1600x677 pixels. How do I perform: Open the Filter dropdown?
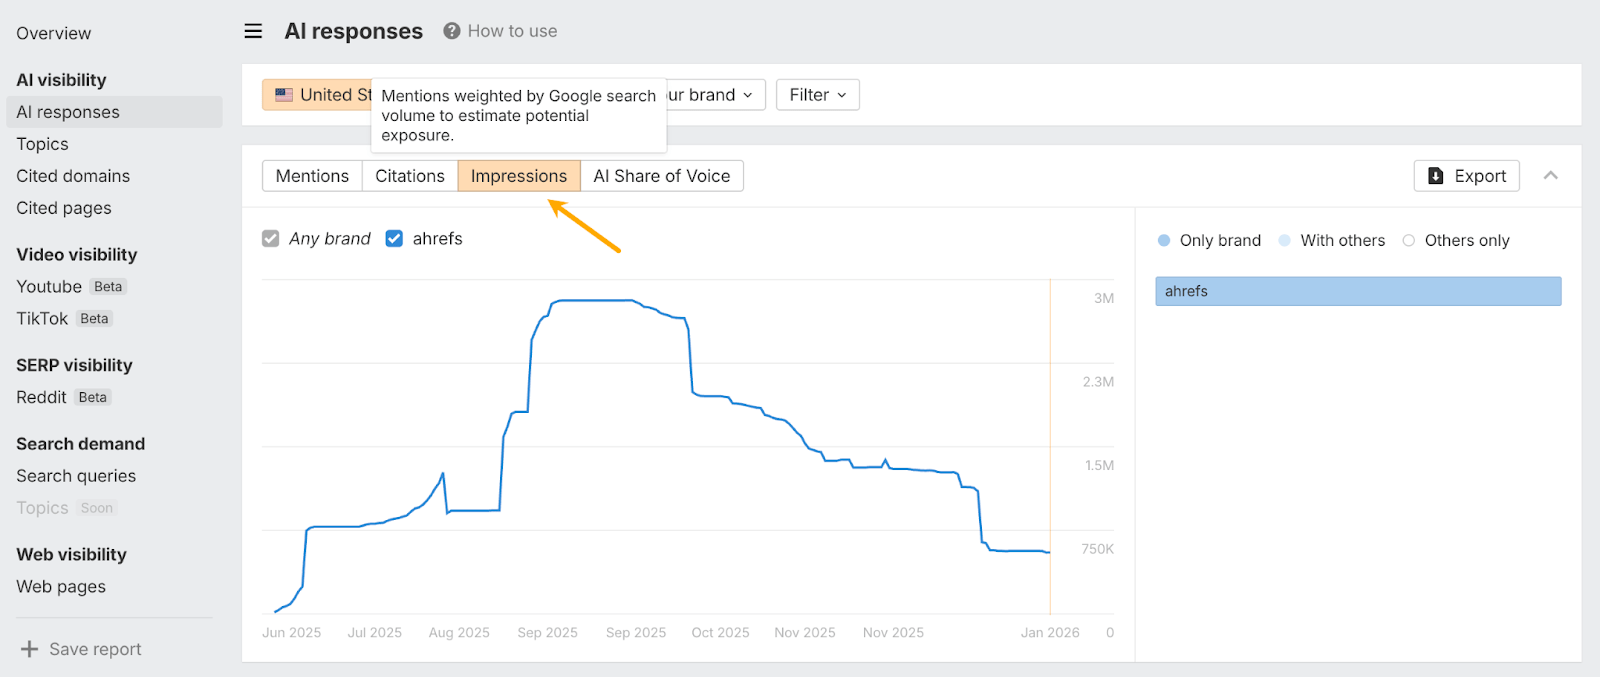pos(818,95)
